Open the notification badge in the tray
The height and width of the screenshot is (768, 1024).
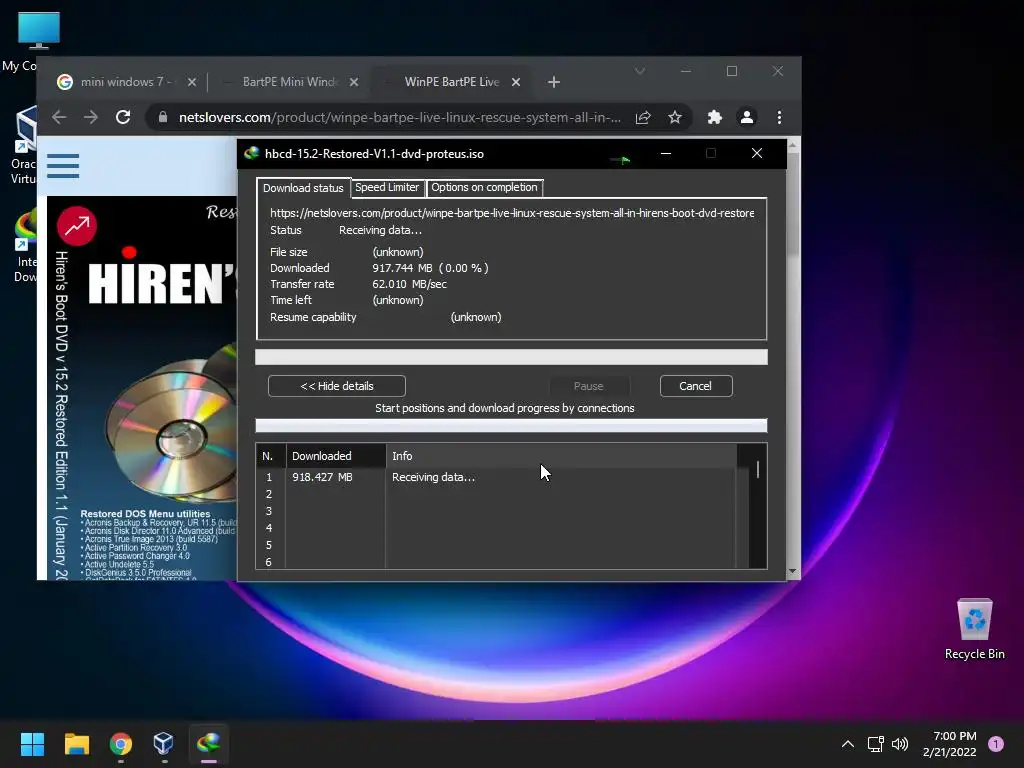[x=996, y=744]
